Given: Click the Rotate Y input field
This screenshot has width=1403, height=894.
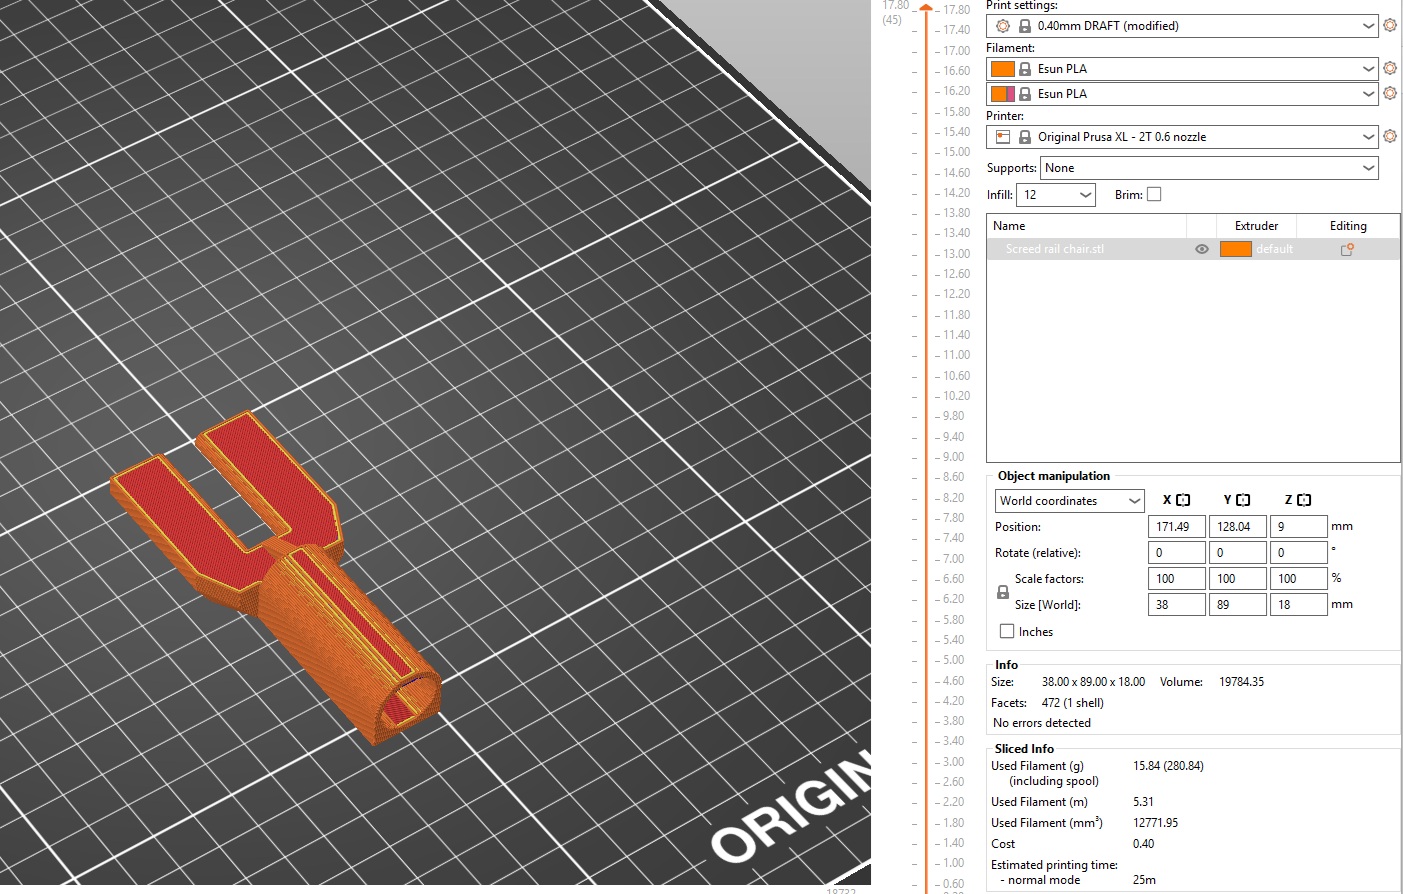Looking at the screenshot, I should pos(1238,553).
